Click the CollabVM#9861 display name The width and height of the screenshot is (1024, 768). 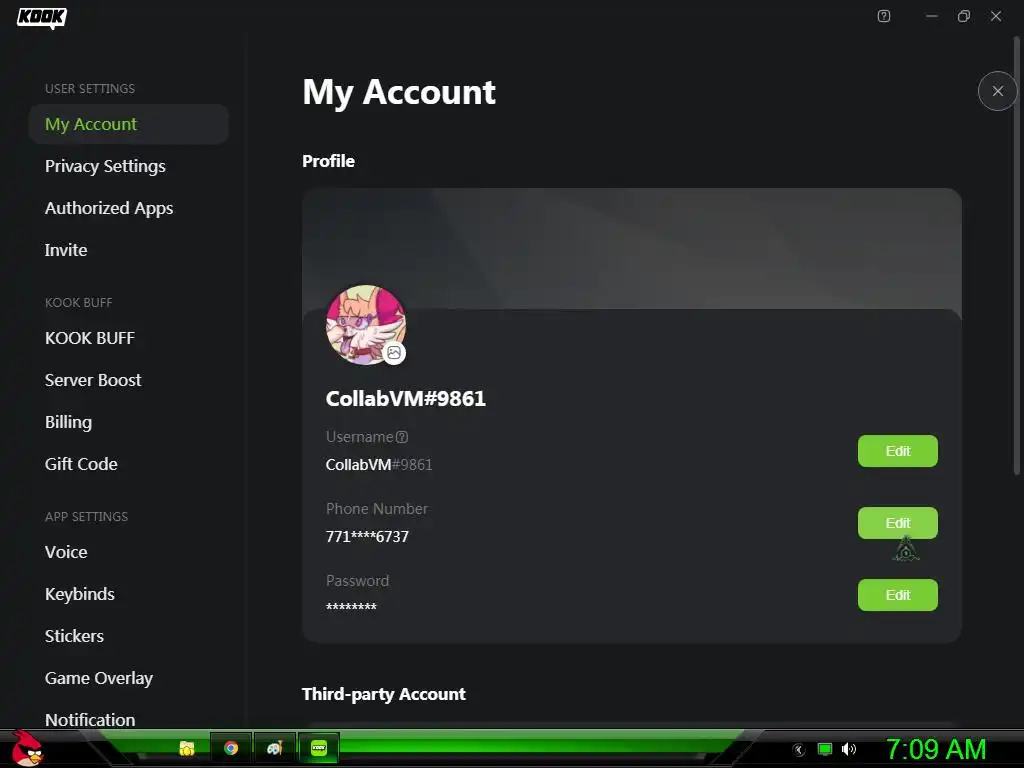click(406, 398)
